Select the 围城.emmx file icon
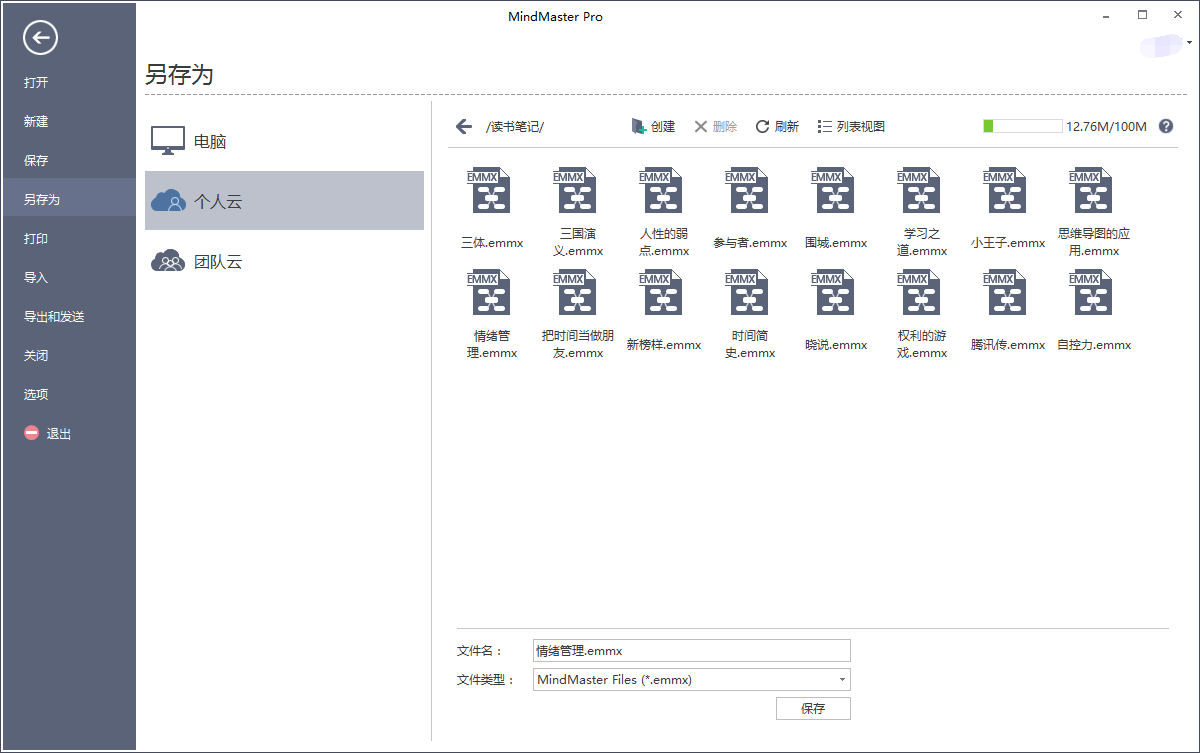 coord(832,190)
